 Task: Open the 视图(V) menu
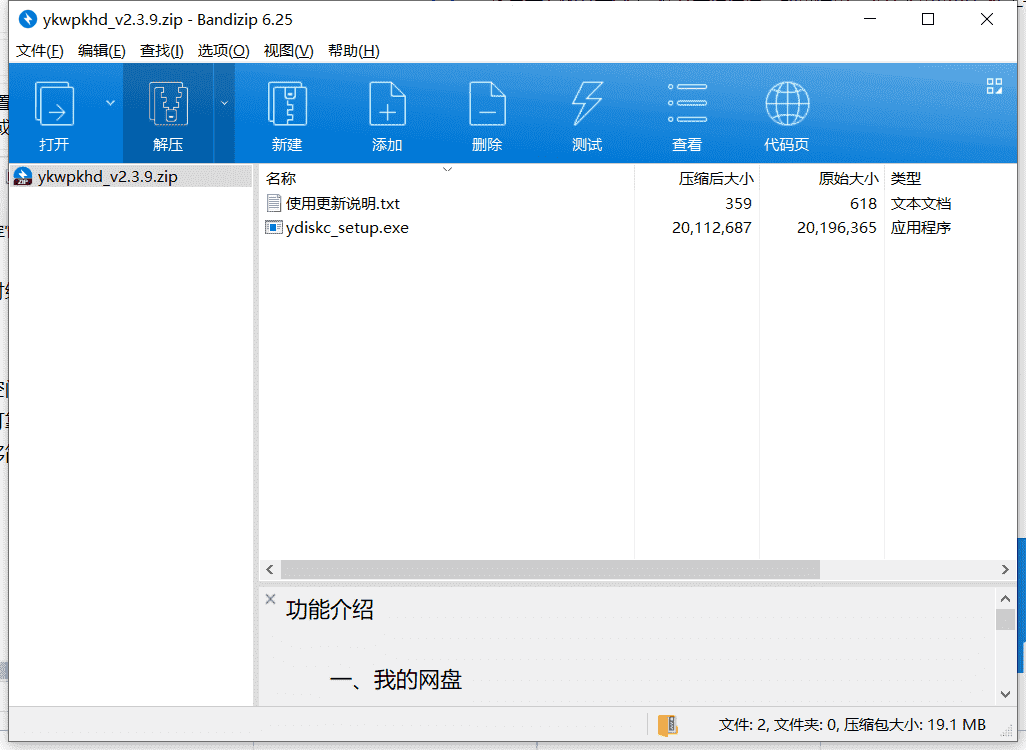click(289, 51)
